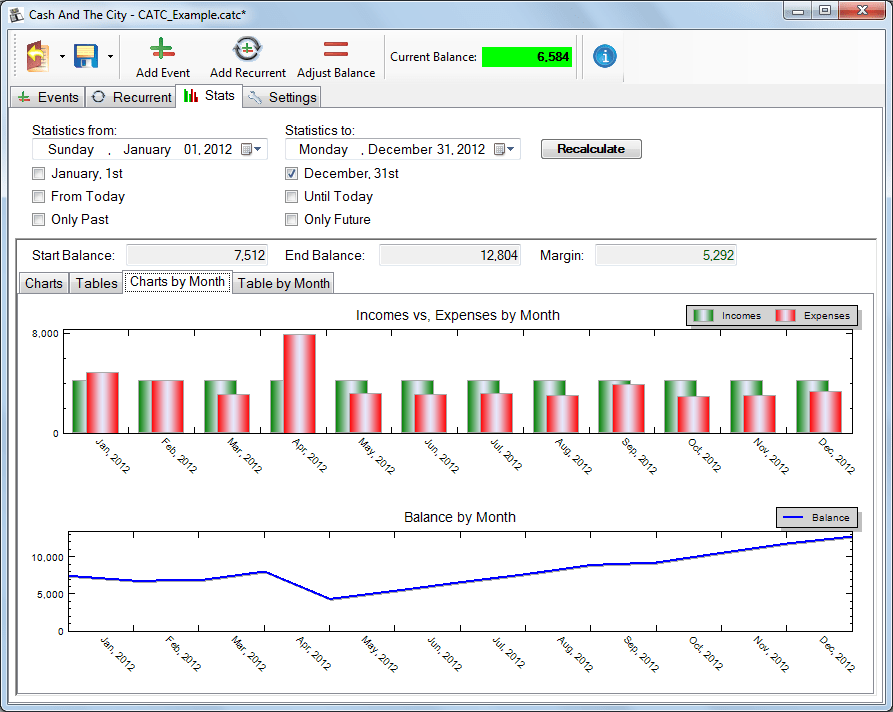Screen dimensions: 893x712
Task: Click the open file folder icon
Action: tap(38, 56)
